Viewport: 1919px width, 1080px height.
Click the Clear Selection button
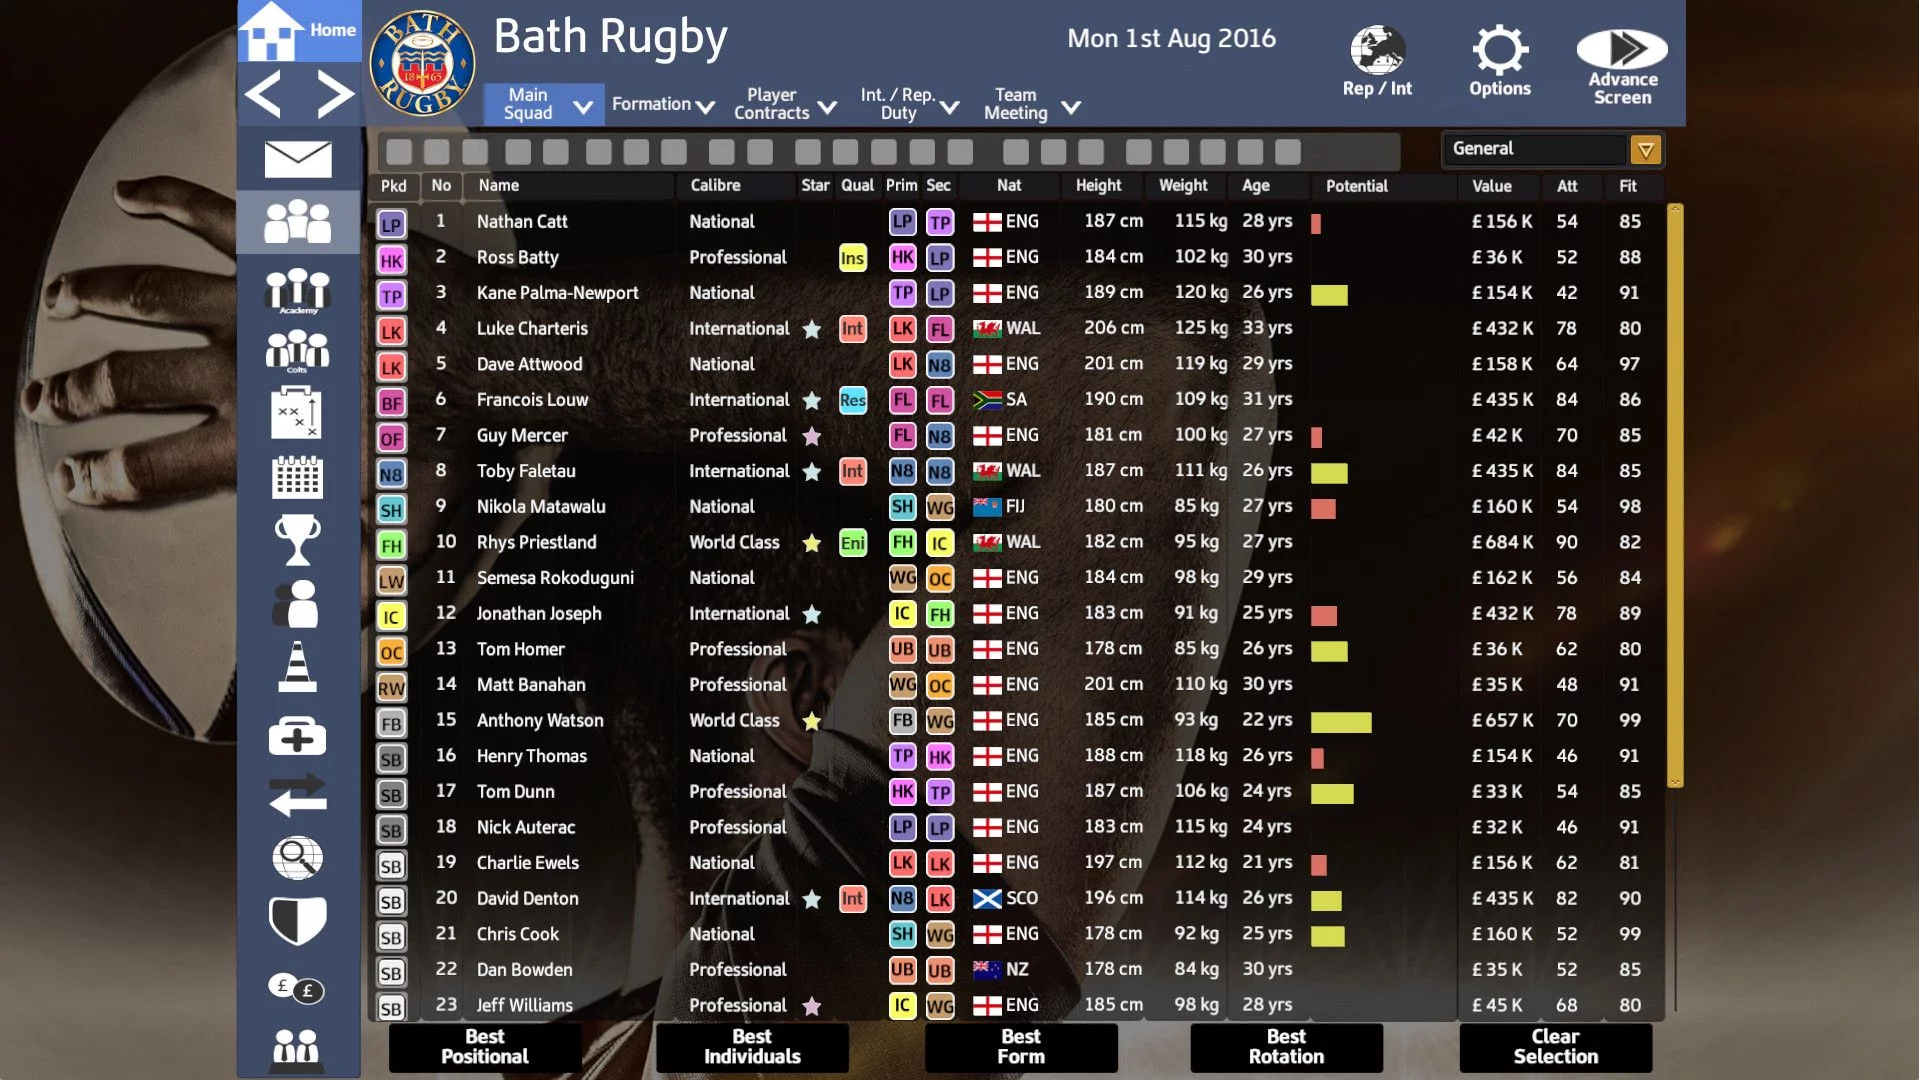coord(1555,1047)
